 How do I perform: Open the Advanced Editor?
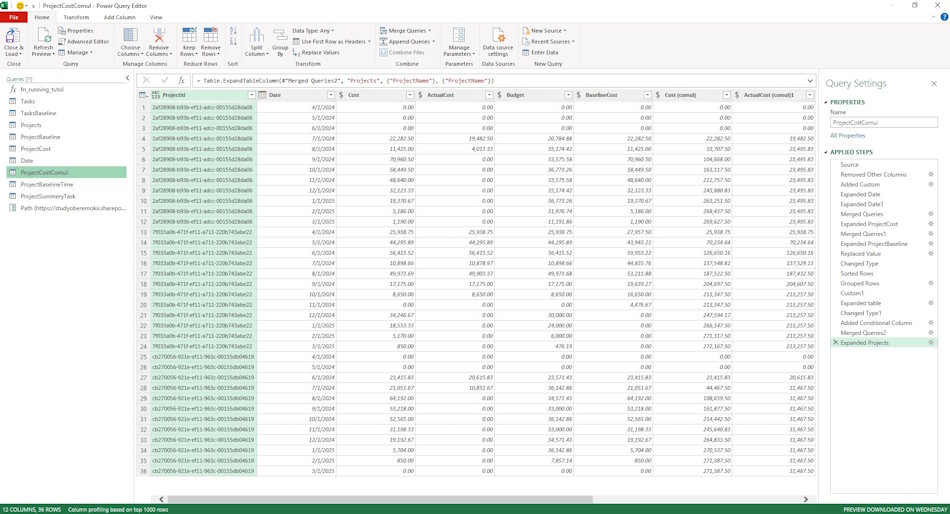pyautogui.click(x=84, y=42)
